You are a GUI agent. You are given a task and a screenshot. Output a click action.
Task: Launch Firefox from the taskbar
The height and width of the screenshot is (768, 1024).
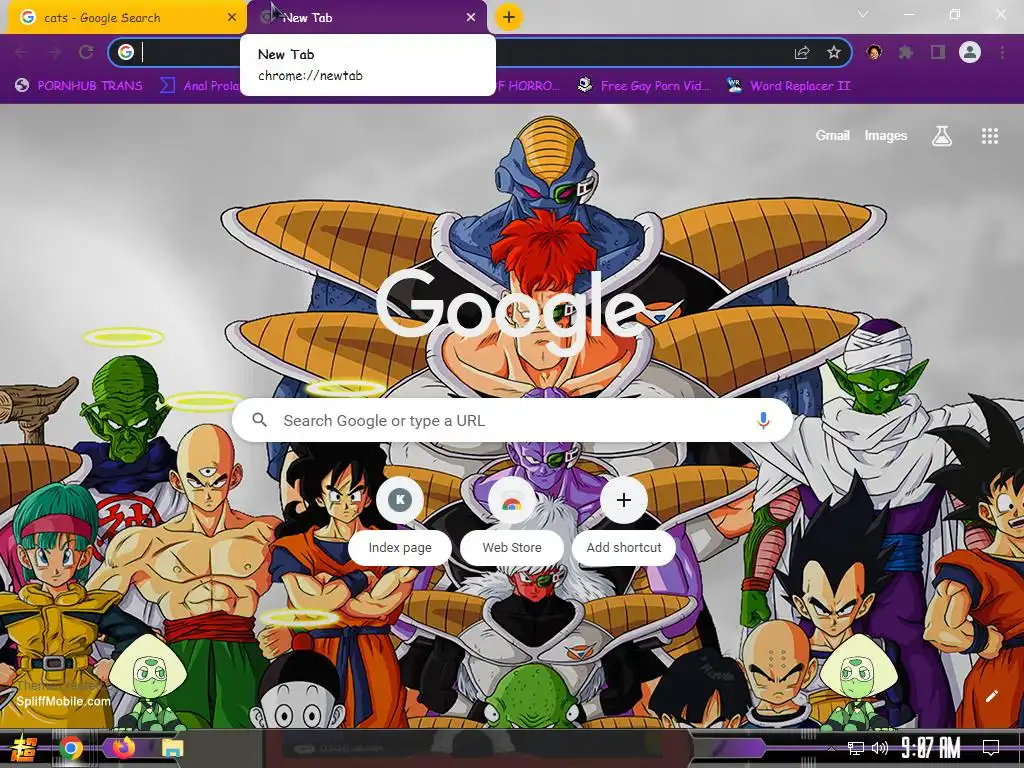(x=122, y=748)
